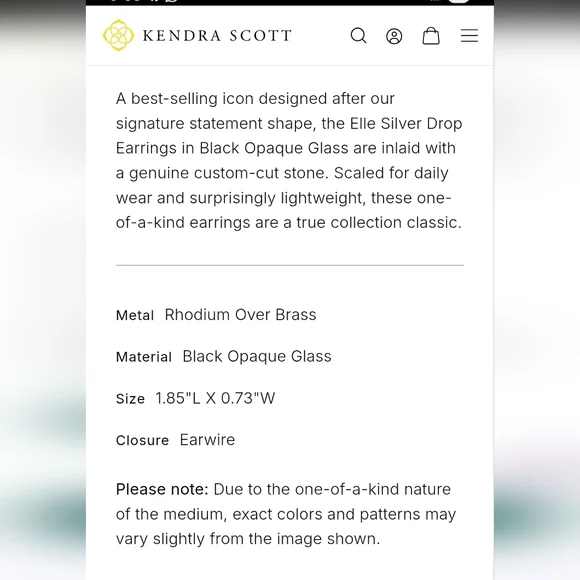Image resolution: width=580 pixels, height=580 pixels.
Task: Click the Rhodium Over Brass value
Action: point(240,315)
